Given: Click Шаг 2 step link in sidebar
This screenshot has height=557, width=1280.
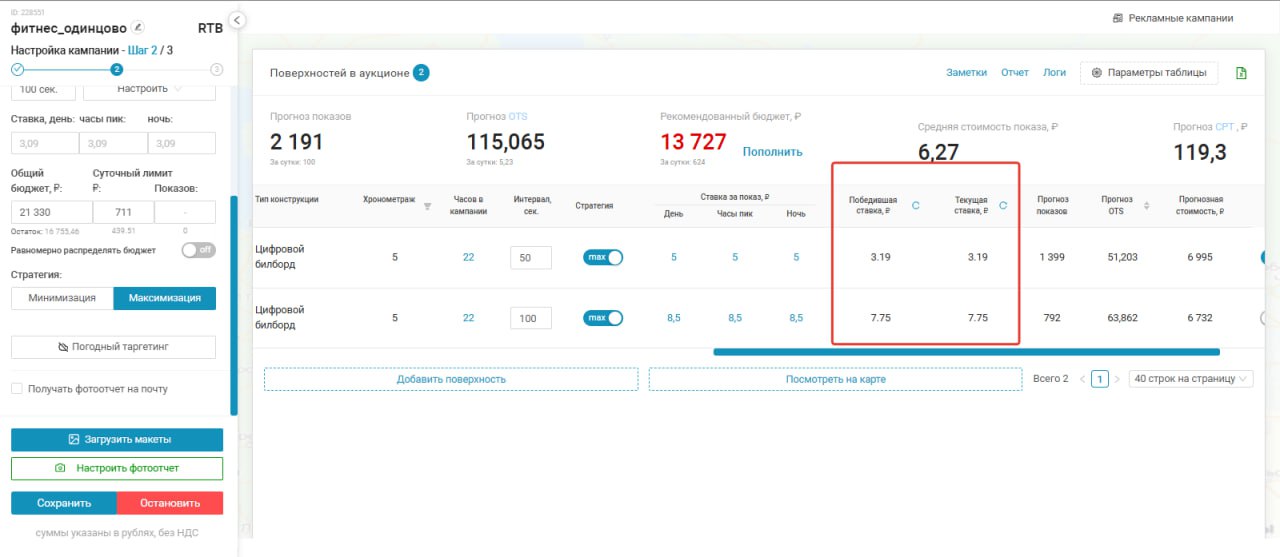Looking at the screenshot, I should pos(143,50).
